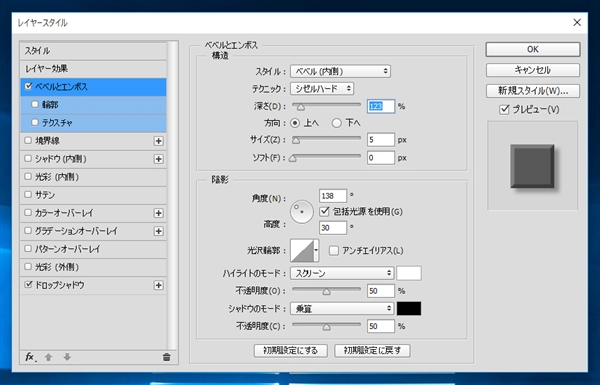This screenshot has width=600, height=385.
Task: Toggle the プレビュー(V) checkbox
Action: [x=504, y=109]
